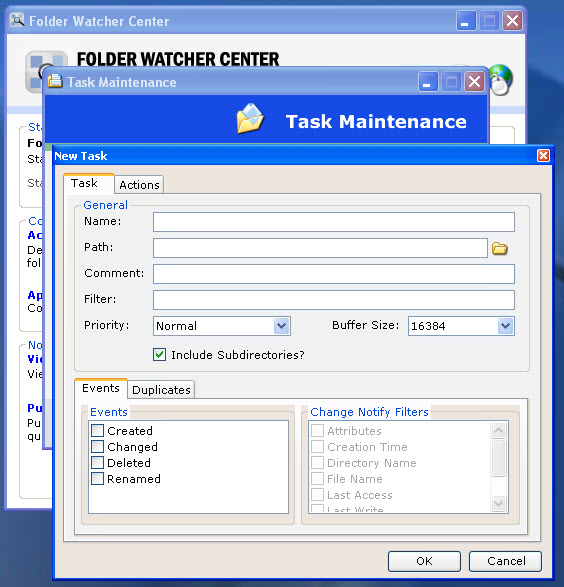The height and width of the screenshot is (587, 564).
Task: Switch to the Task tab
Action: (x=89, y=183)
